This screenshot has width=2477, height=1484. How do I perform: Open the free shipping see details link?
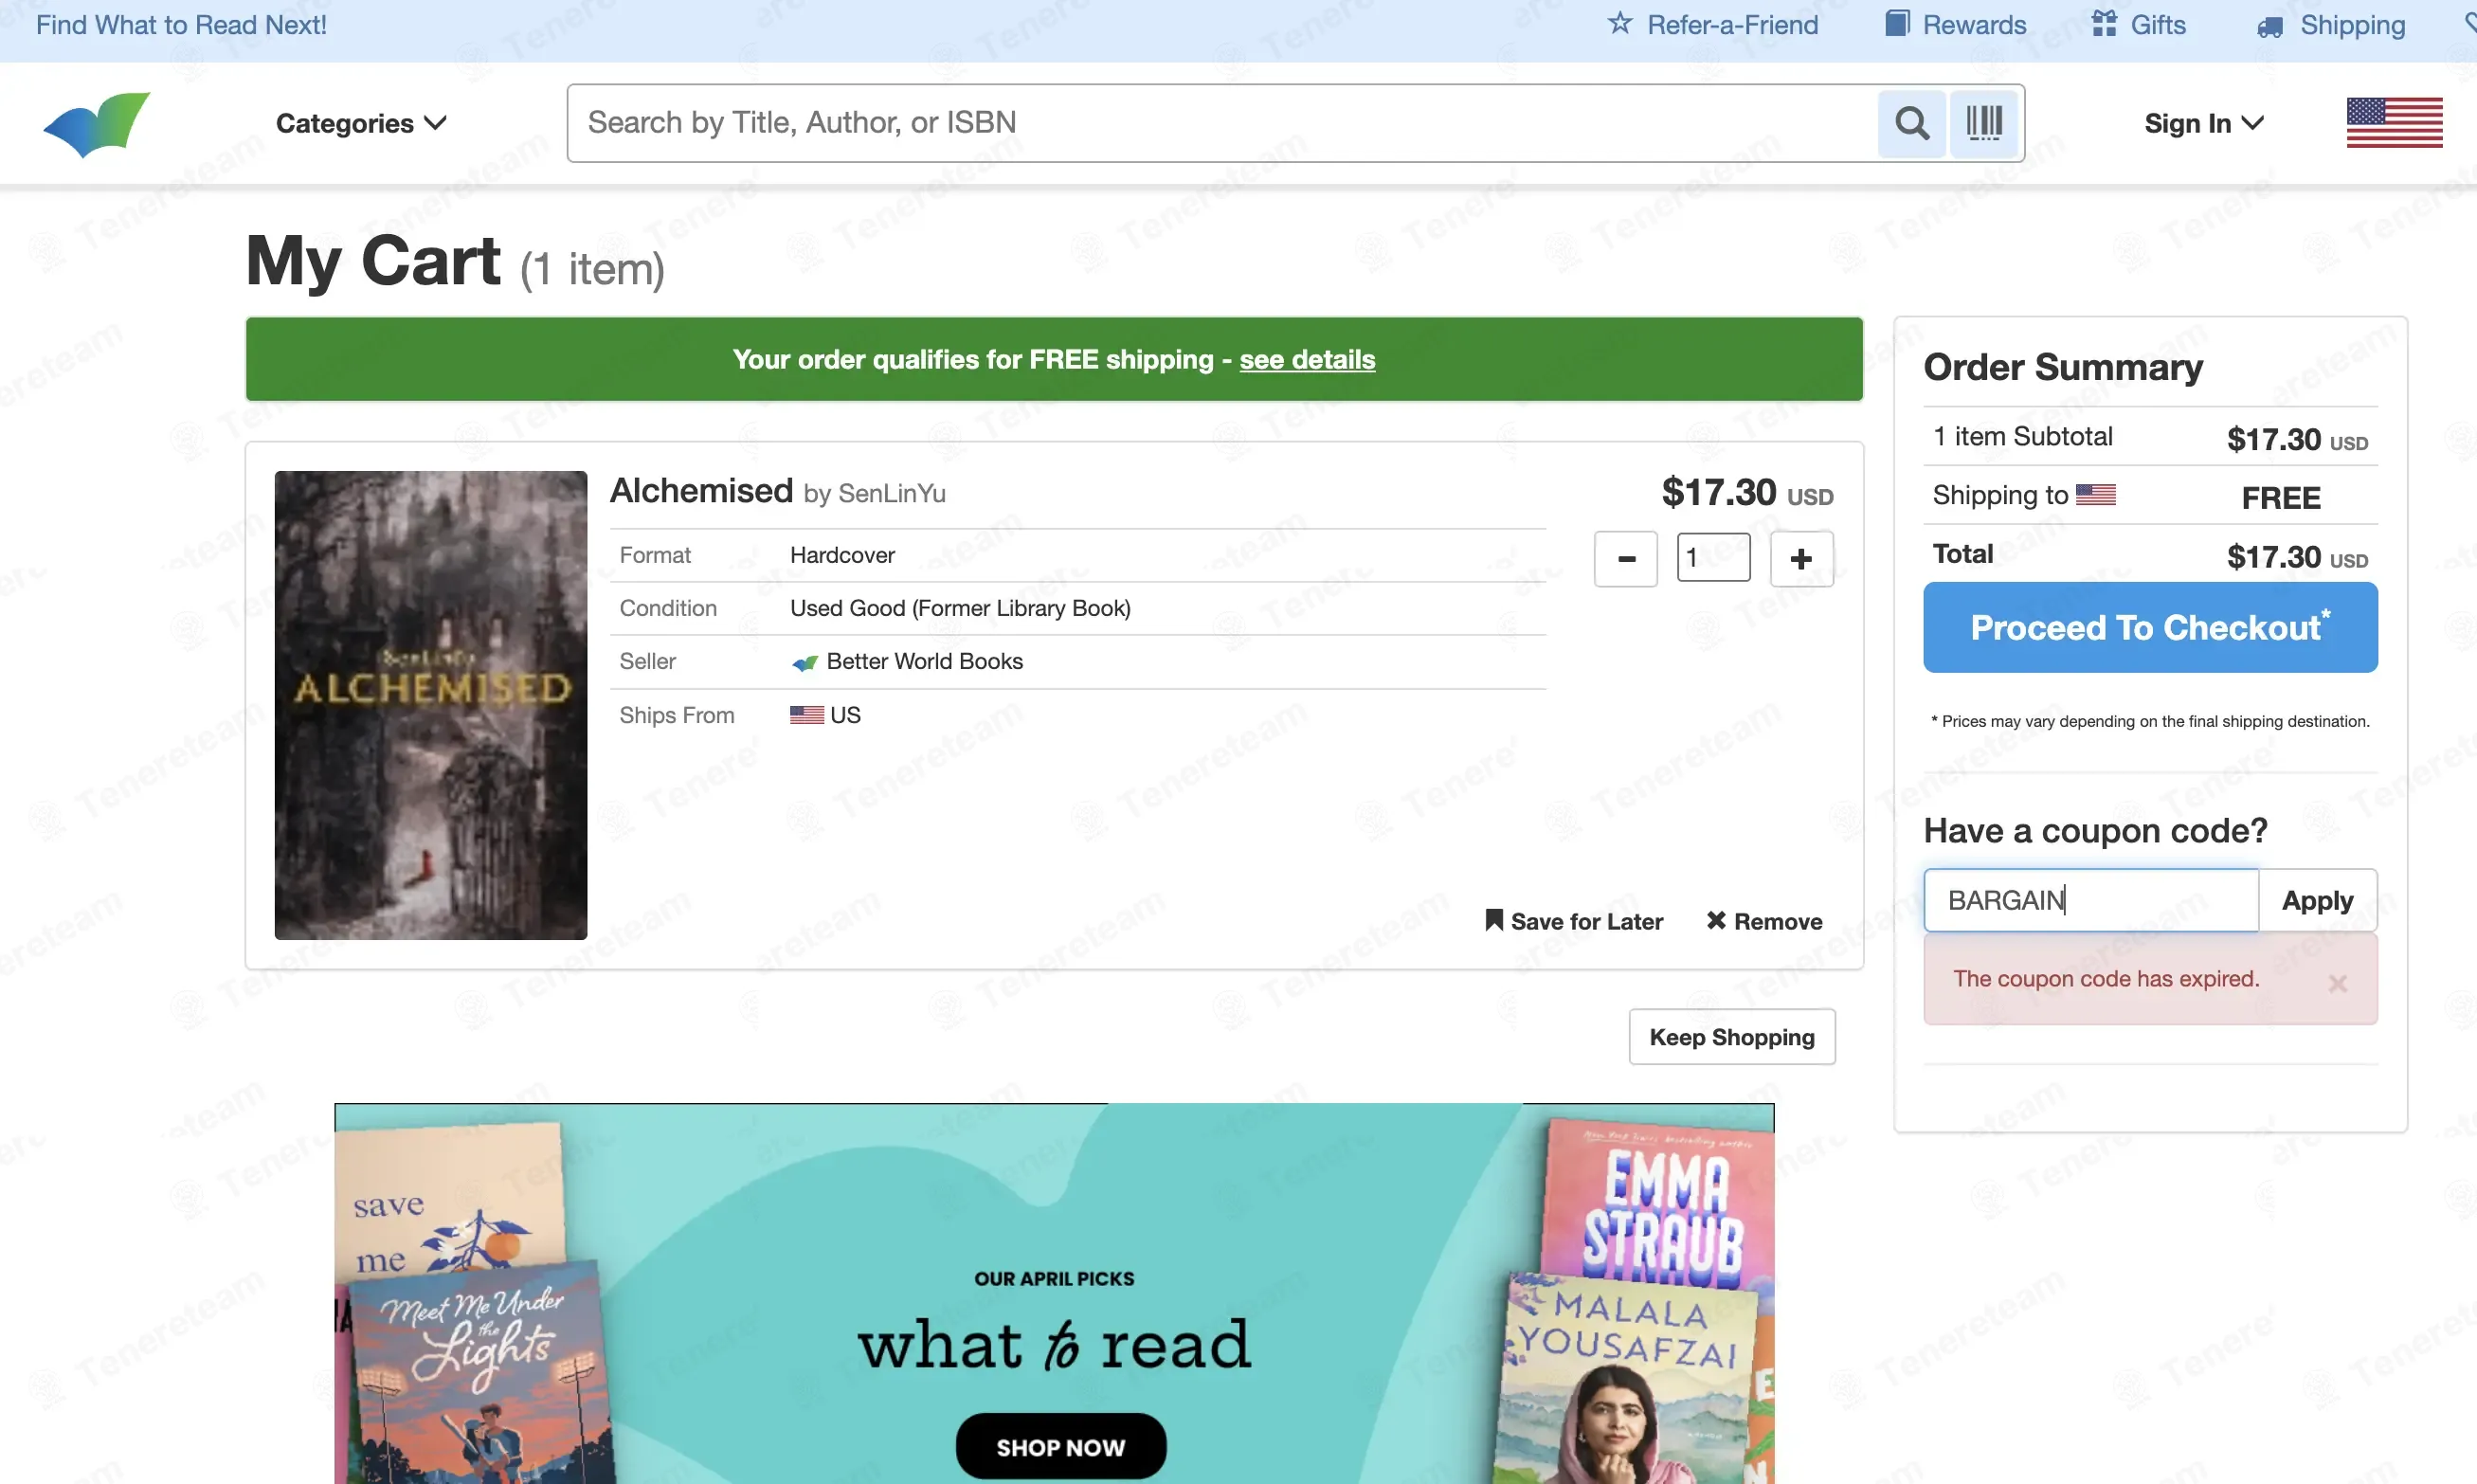point(1307,359)
